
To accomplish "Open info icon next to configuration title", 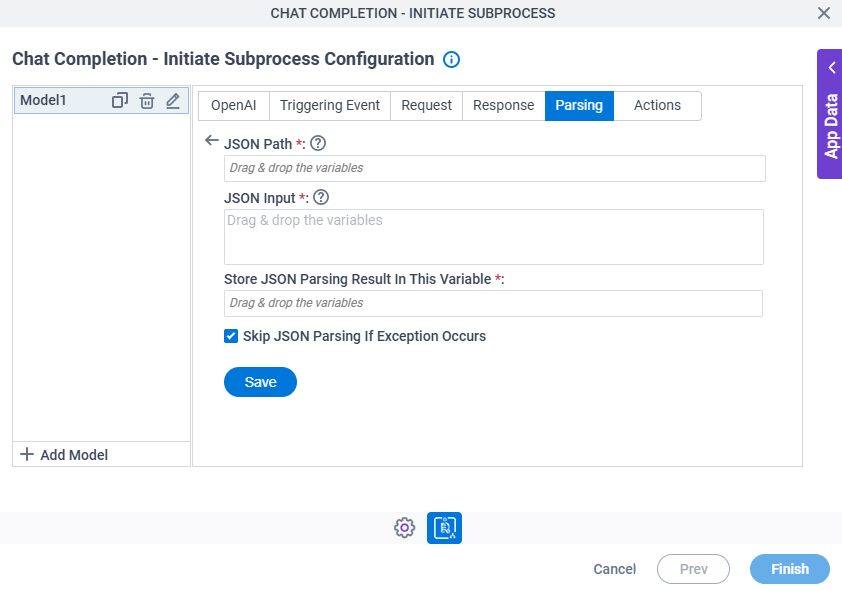I will (x=451, y=59).
